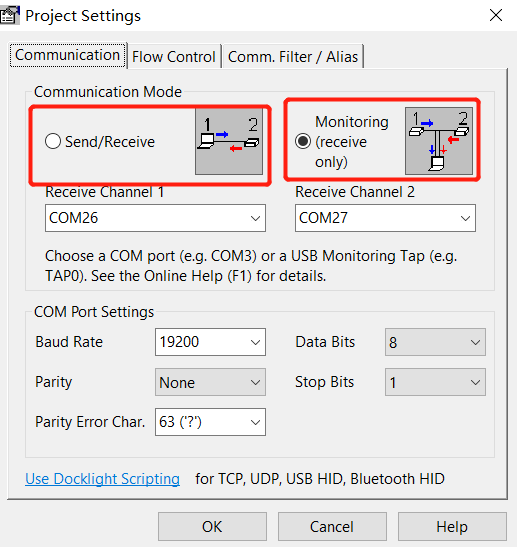Viewport: 517px width, 547px height.
Task: Select the Communication tab
Action: [x=68, y=55]
